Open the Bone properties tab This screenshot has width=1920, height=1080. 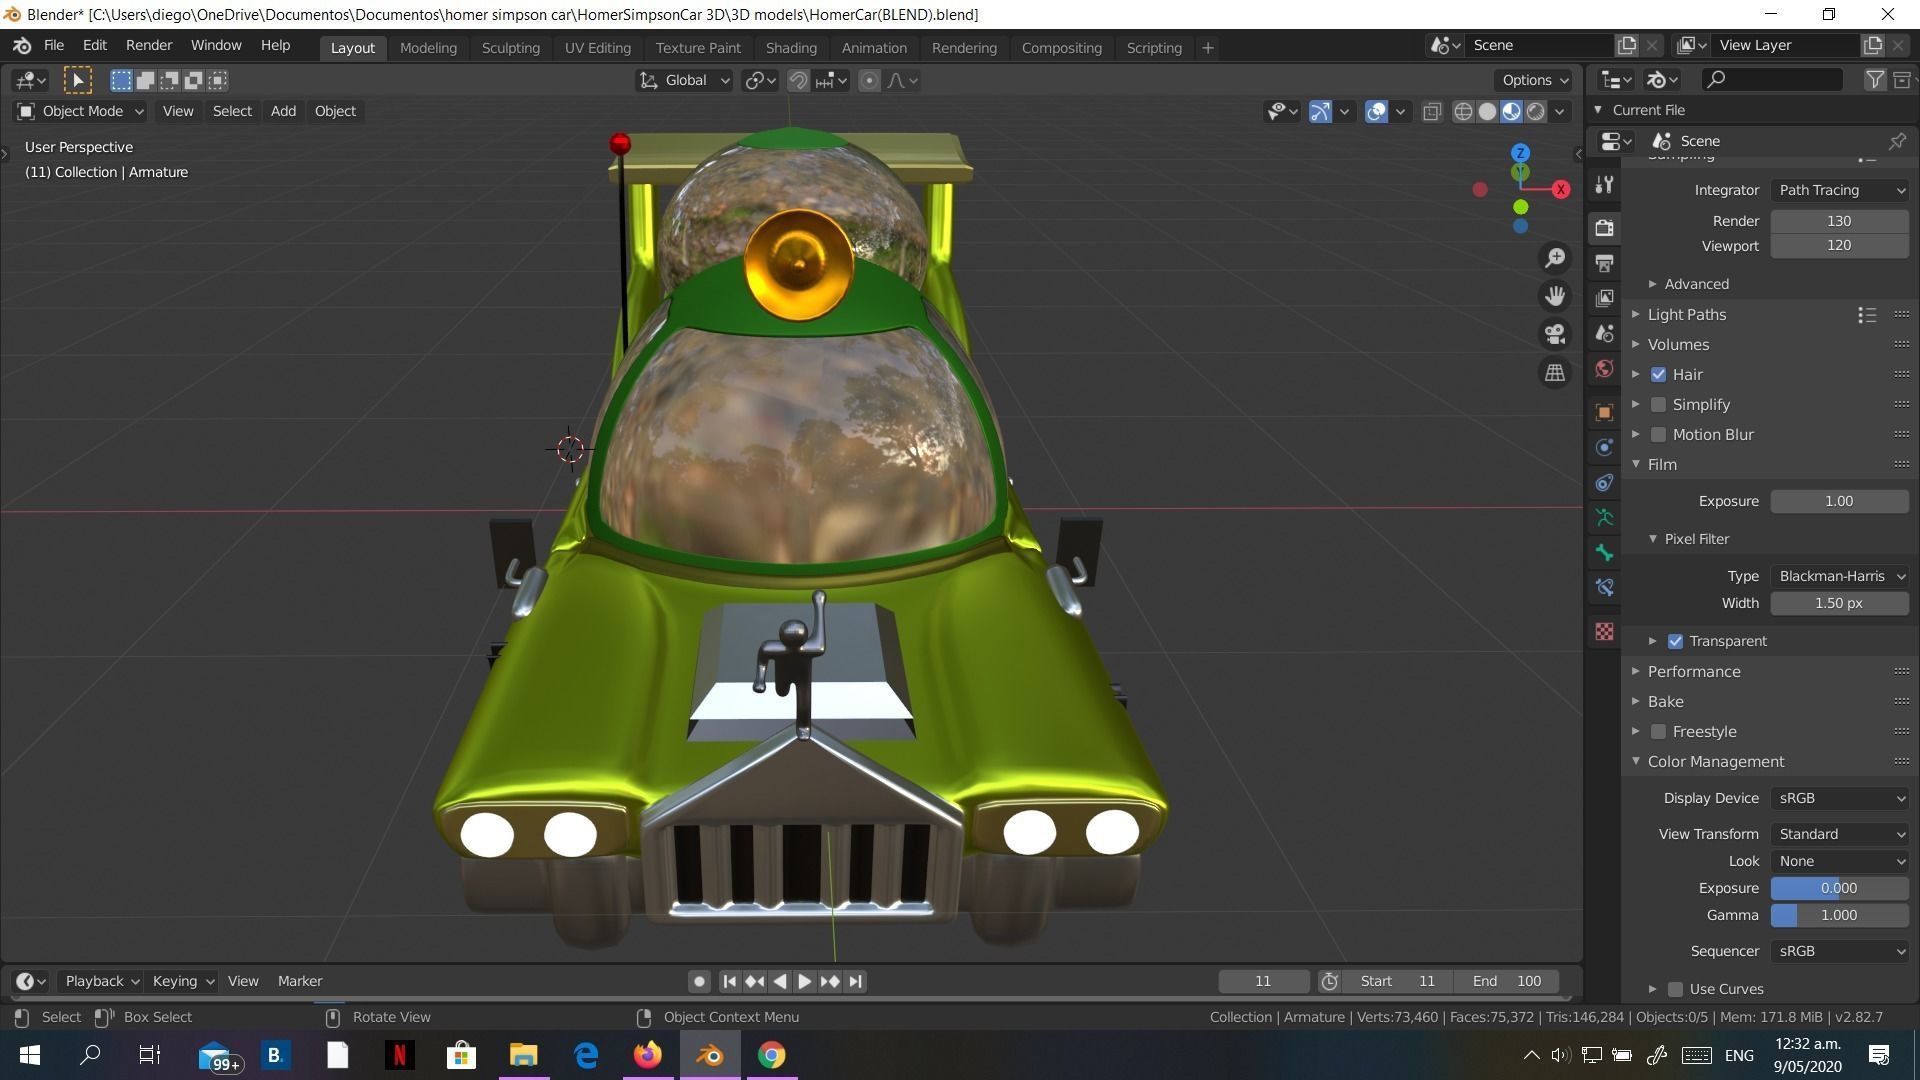coord(1604,552)
